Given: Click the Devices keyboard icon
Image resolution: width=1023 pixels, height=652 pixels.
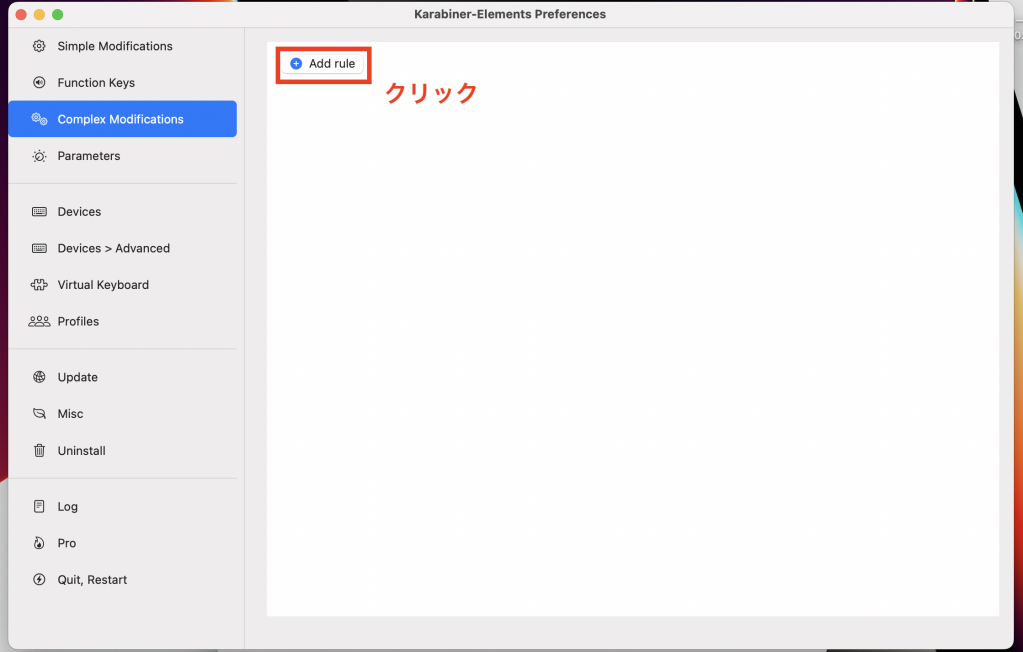Looking at the screenshot, I should 39,211.
